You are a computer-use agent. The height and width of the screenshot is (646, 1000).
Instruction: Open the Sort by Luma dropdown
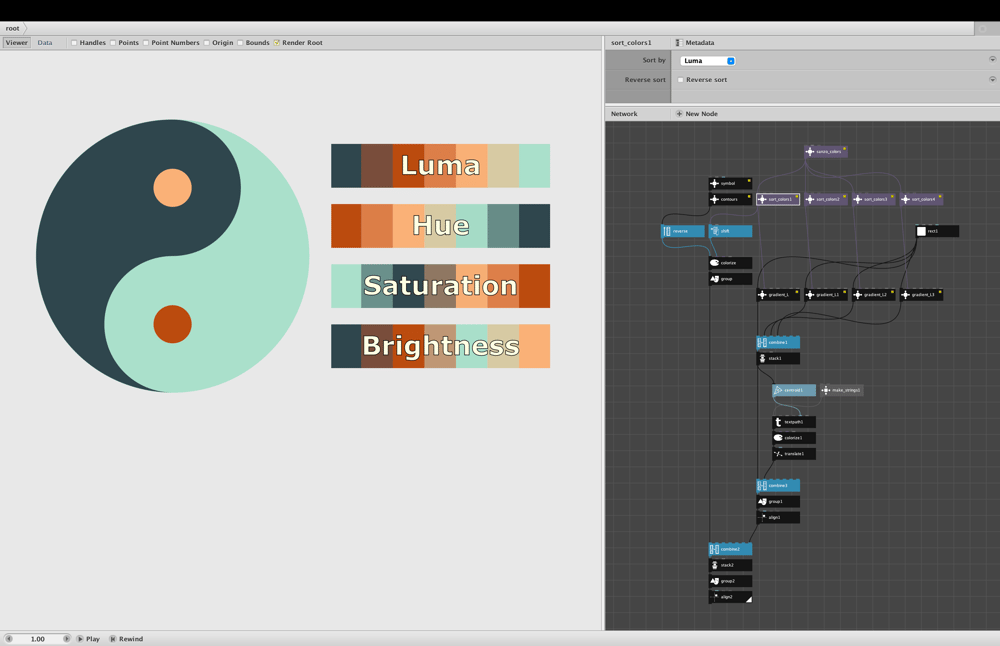(708, 61)
